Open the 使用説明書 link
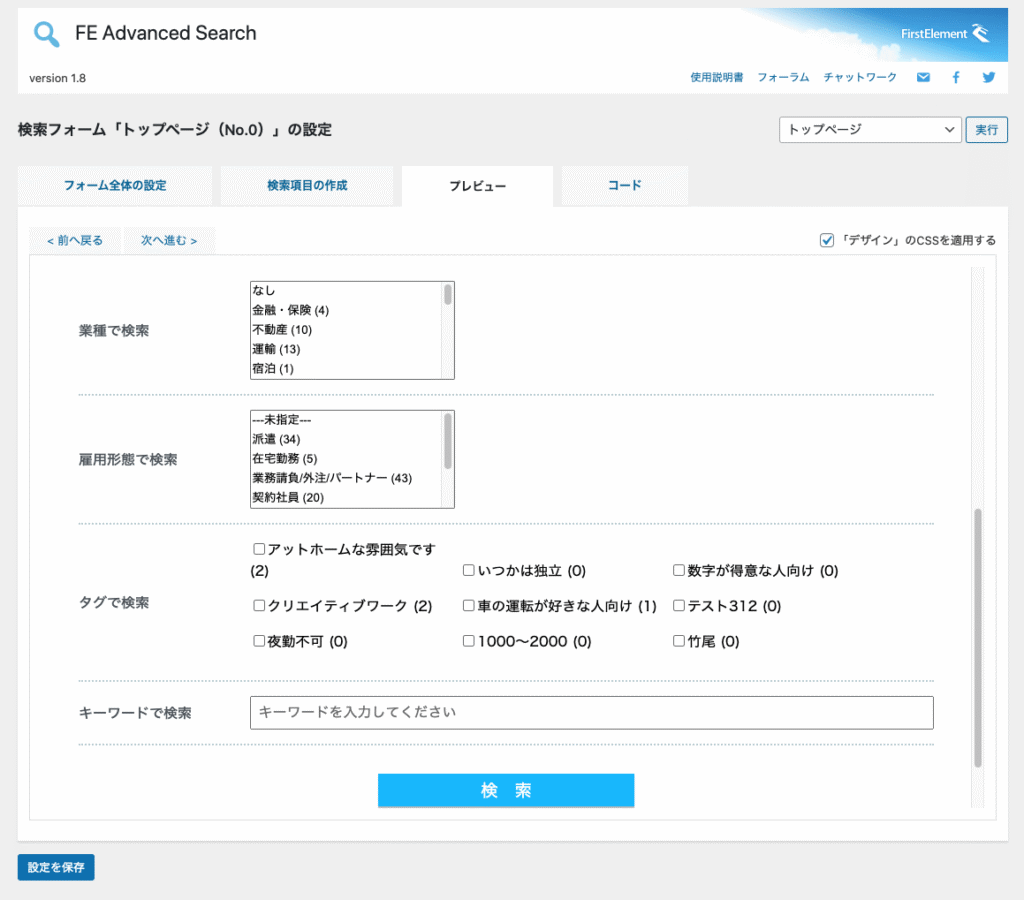Viewport: 1024px width, 900px height. [716, 77]
